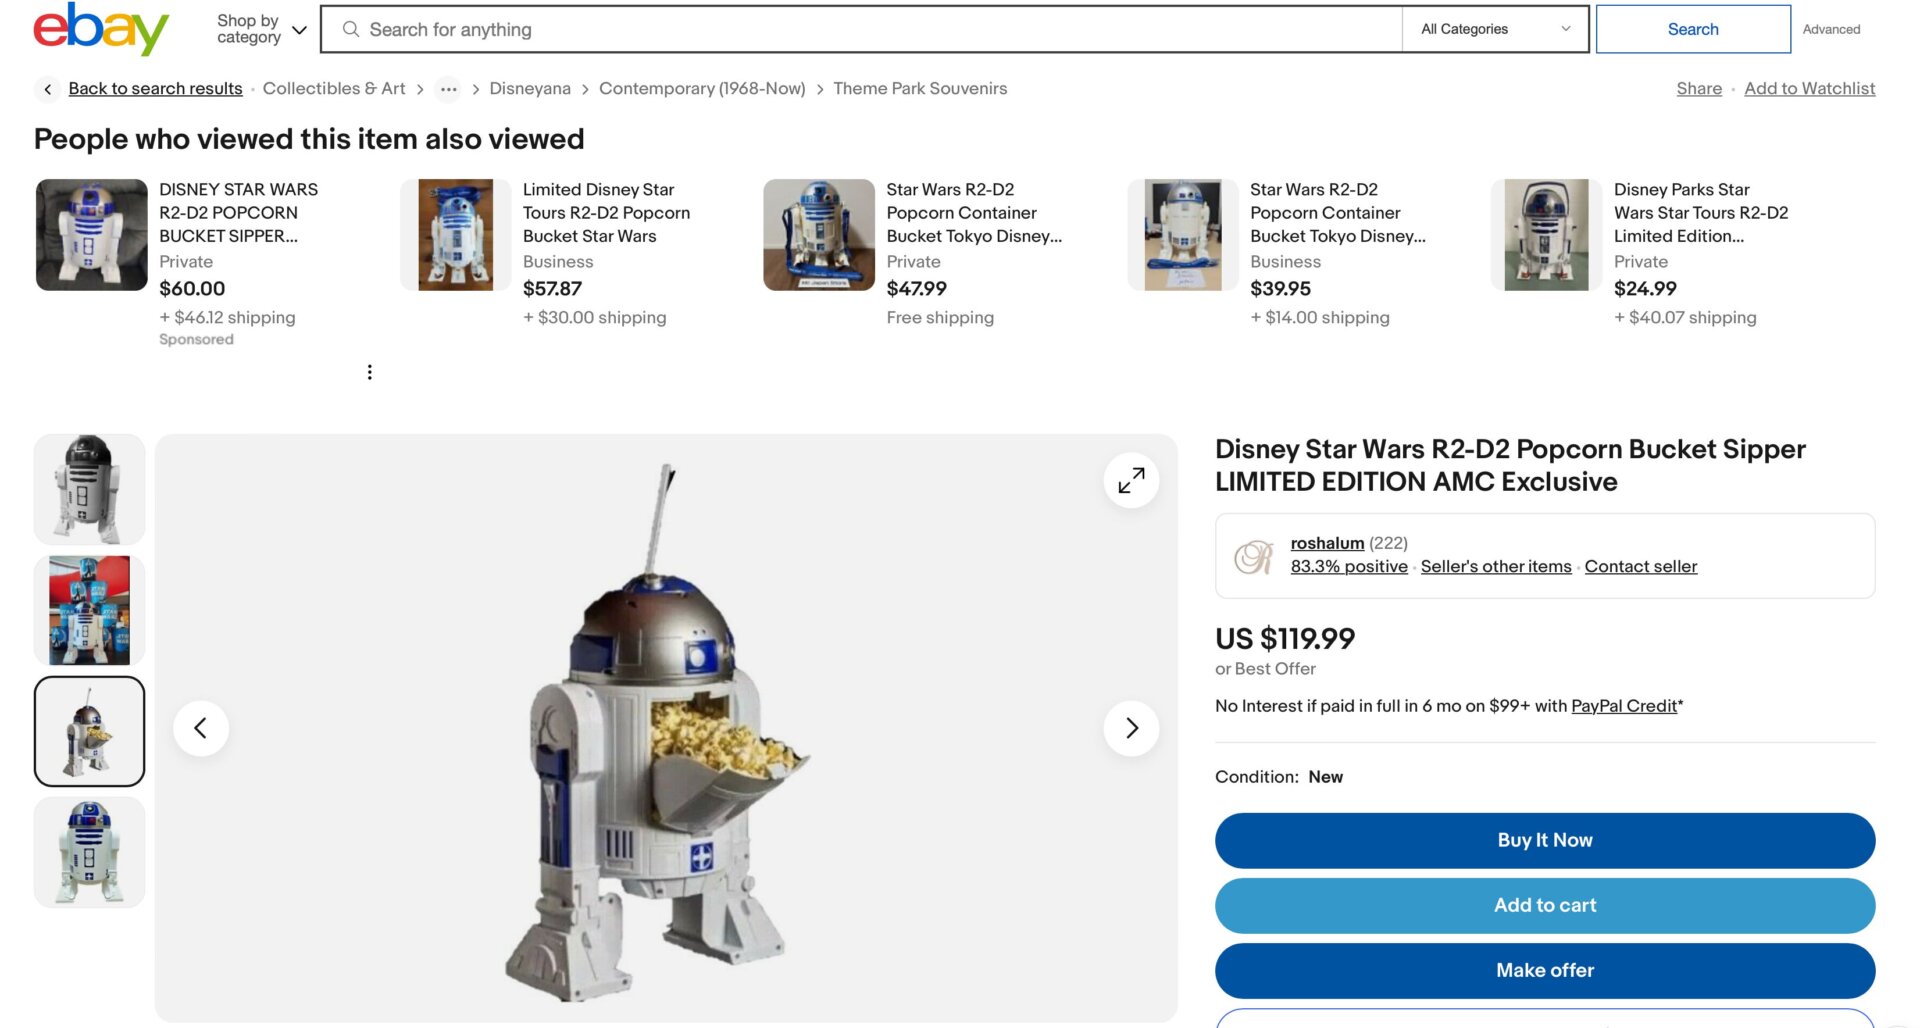The width and height of the screenshot is (1920, 1028).
Task: Click the Buy It Now button
Action: coord(1544,840)
